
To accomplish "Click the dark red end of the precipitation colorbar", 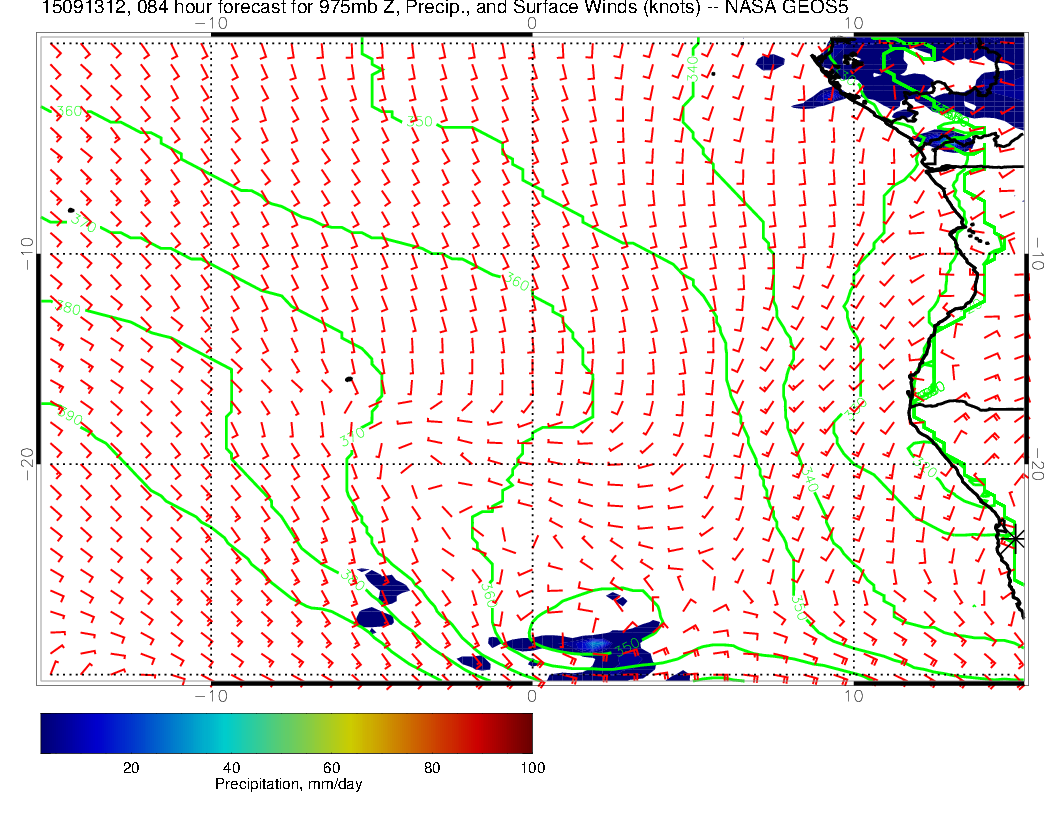I will pos(526,732).
